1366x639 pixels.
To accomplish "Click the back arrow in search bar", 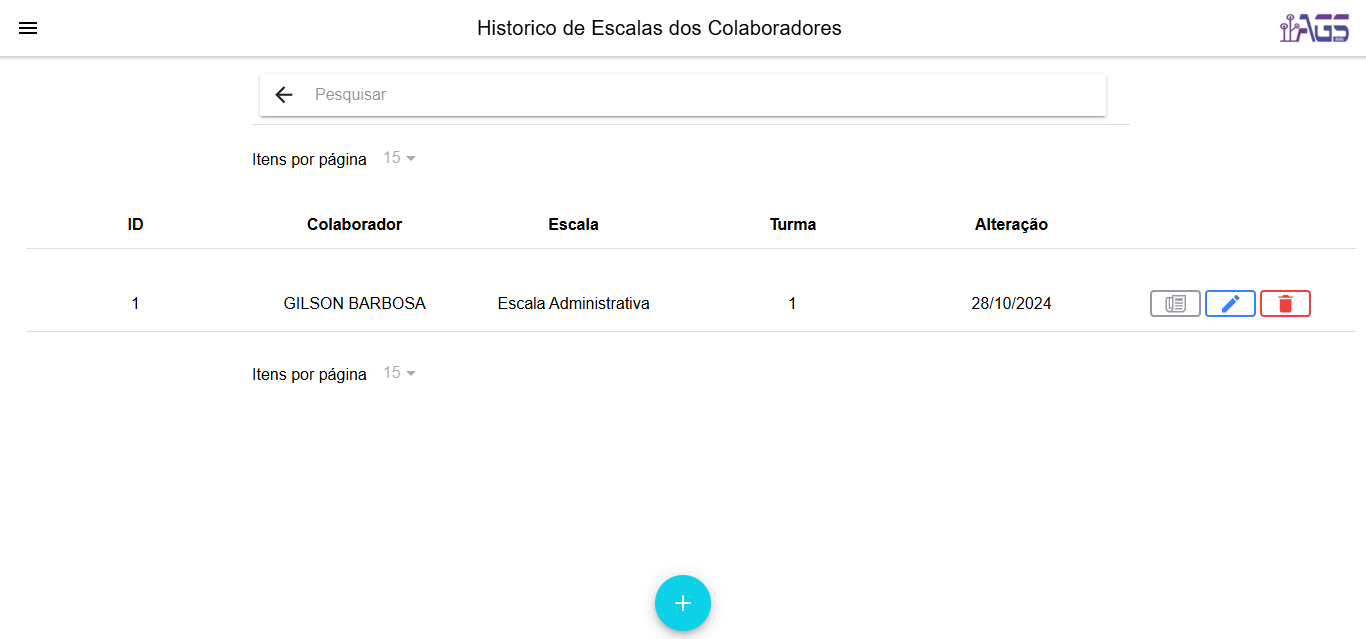I will coord(284,95).
